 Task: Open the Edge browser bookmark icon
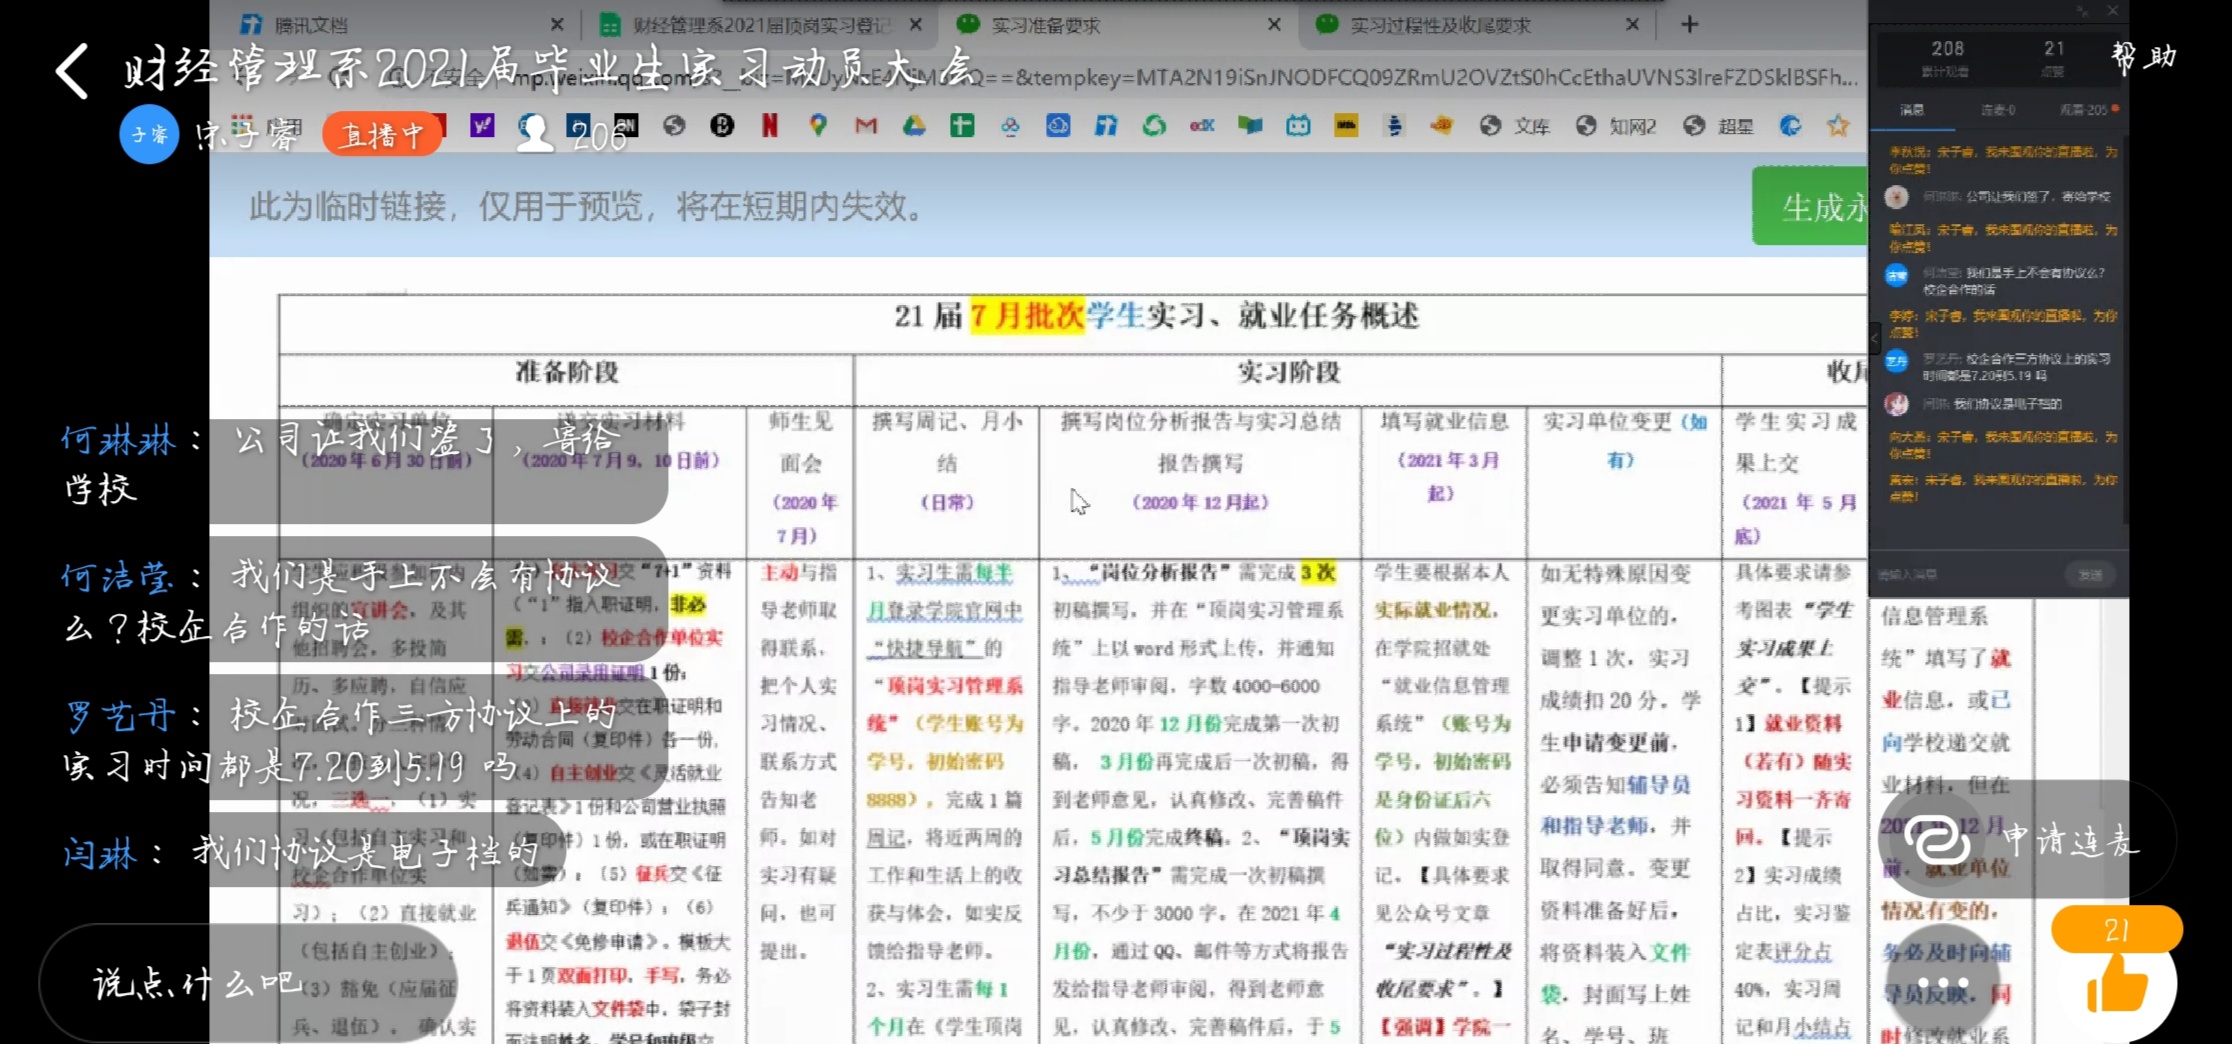click(x=1790, y=125)
